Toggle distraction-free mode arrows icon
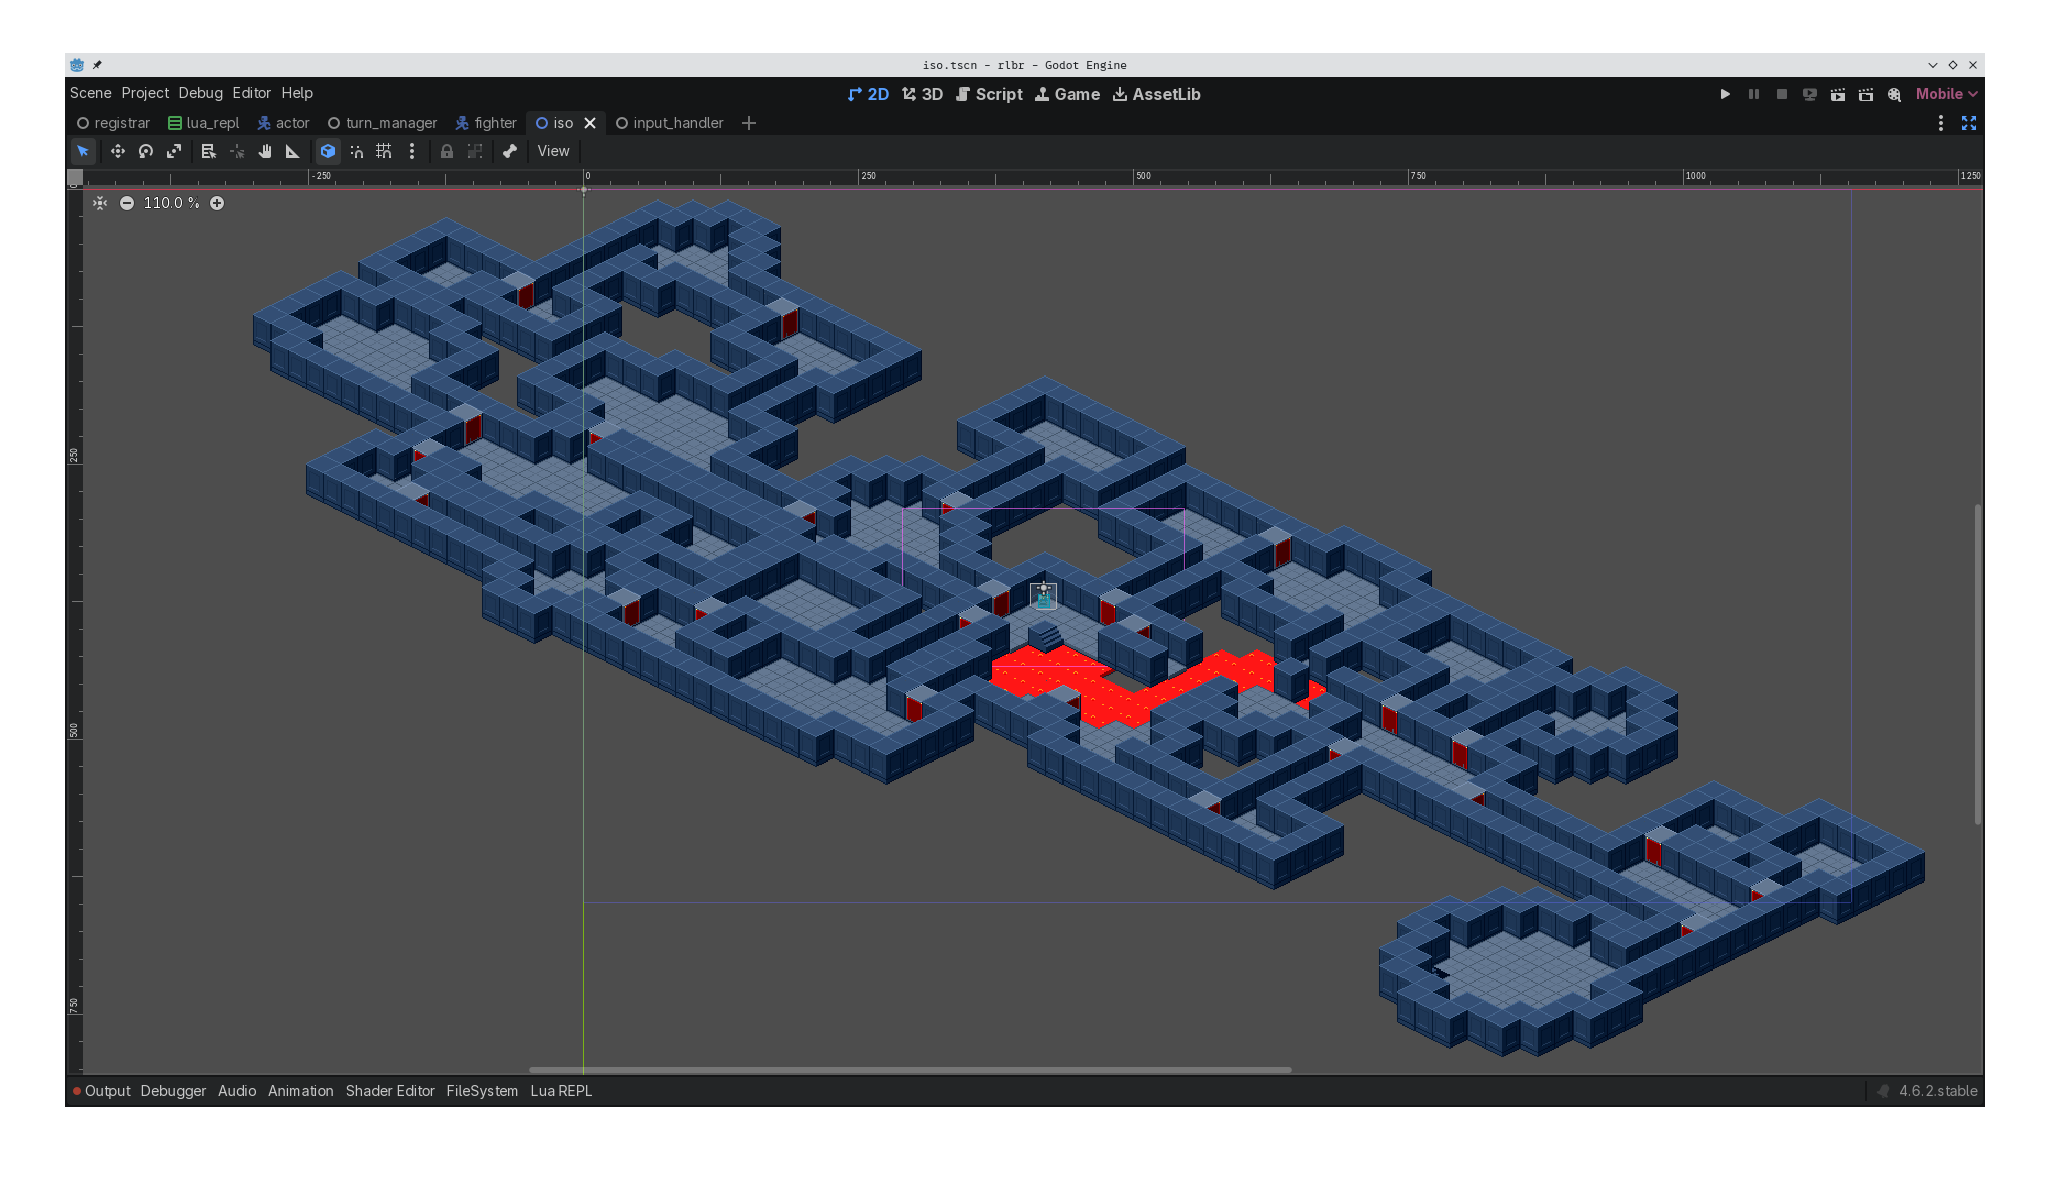Screen dimensions: 2050x1184 tap(1968, 123)
